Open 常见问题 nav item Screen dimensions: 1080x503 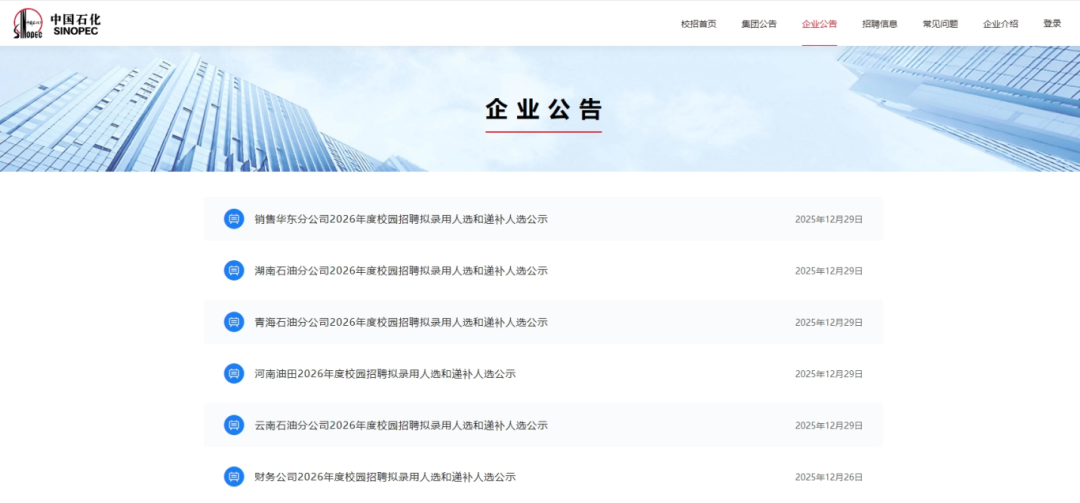(940, 23)
